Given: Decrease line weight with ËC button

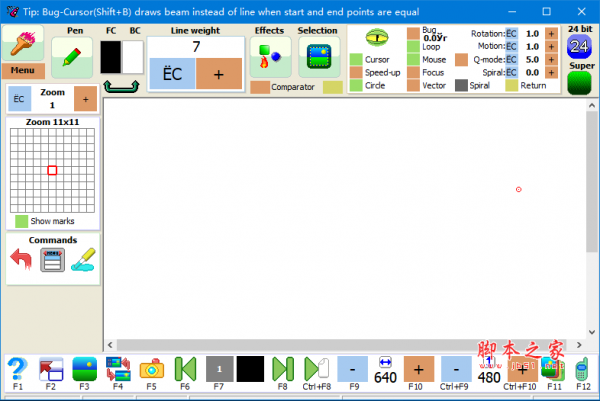Looking at the screenshot, I should [172, 74].
